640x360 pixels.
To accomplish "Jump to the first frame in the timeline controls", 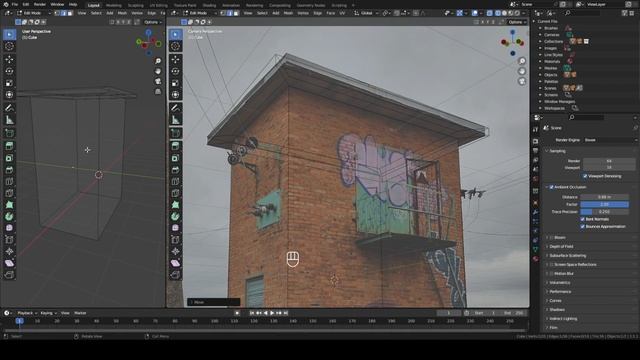I will (252, 313).
